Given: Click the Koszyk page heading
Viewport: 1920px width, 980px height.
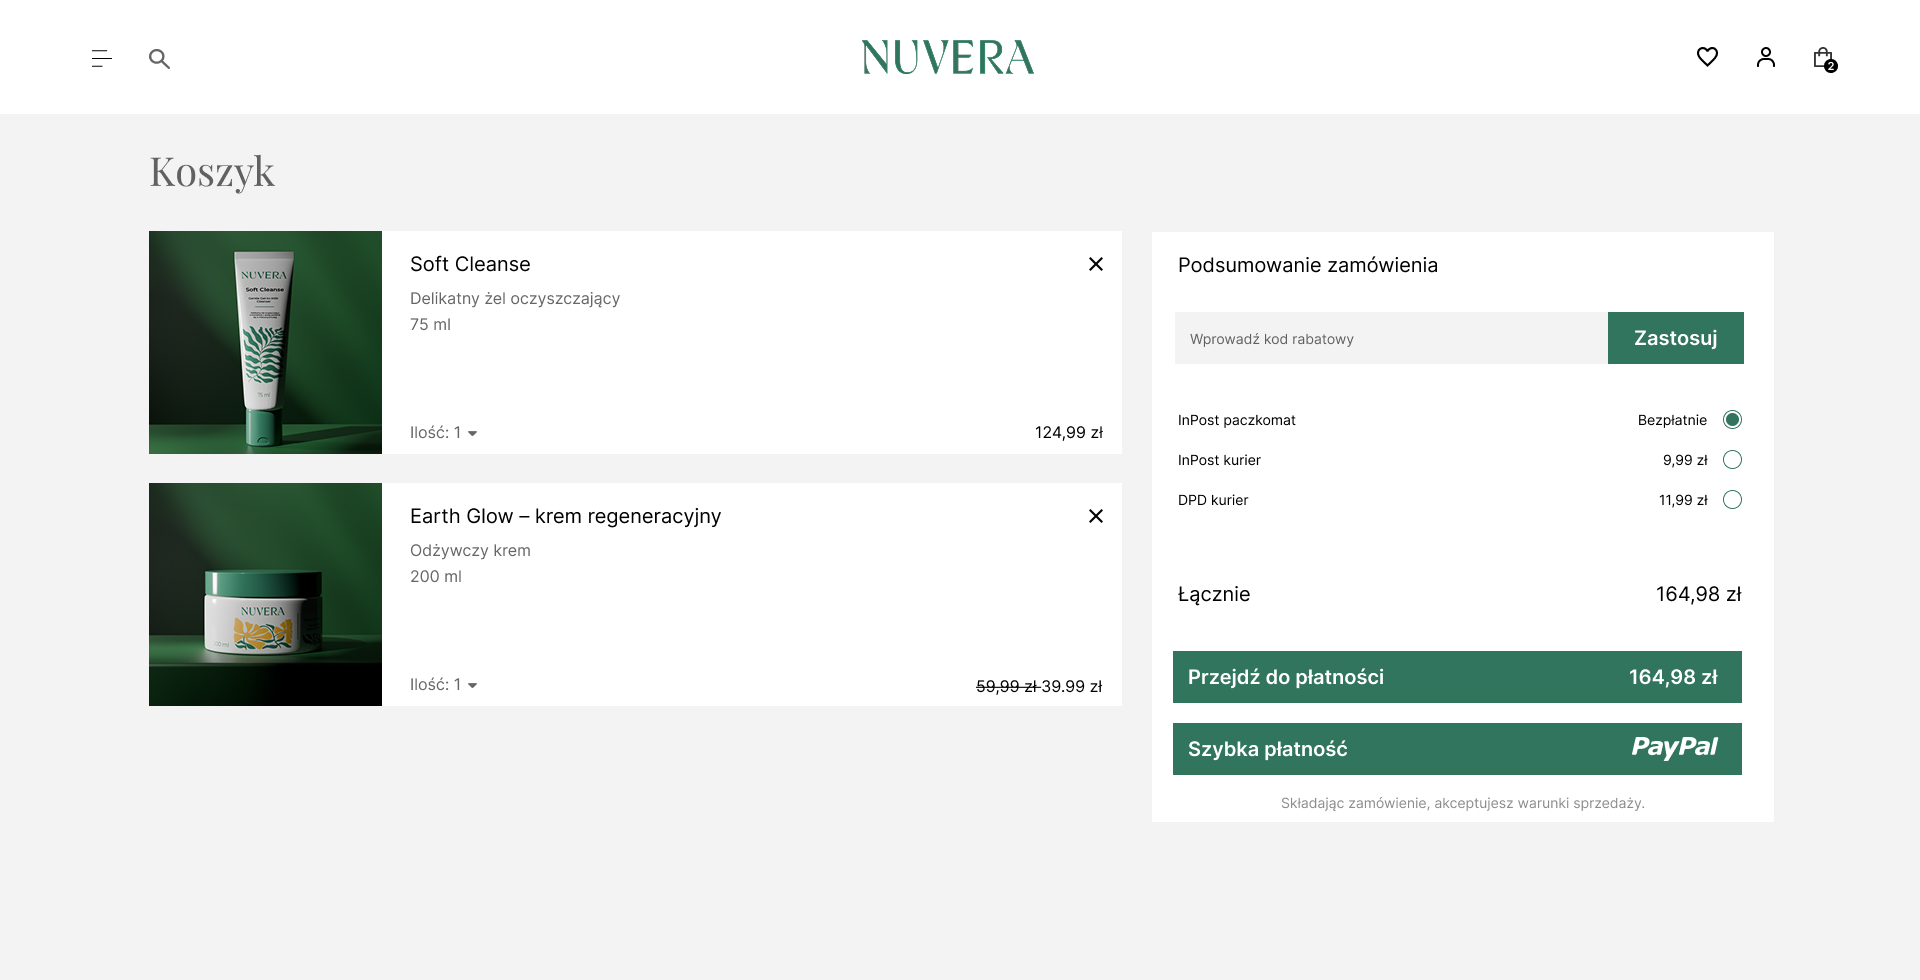Looking at the screenshot, I should pyautogui.click(x=212, y=172).
